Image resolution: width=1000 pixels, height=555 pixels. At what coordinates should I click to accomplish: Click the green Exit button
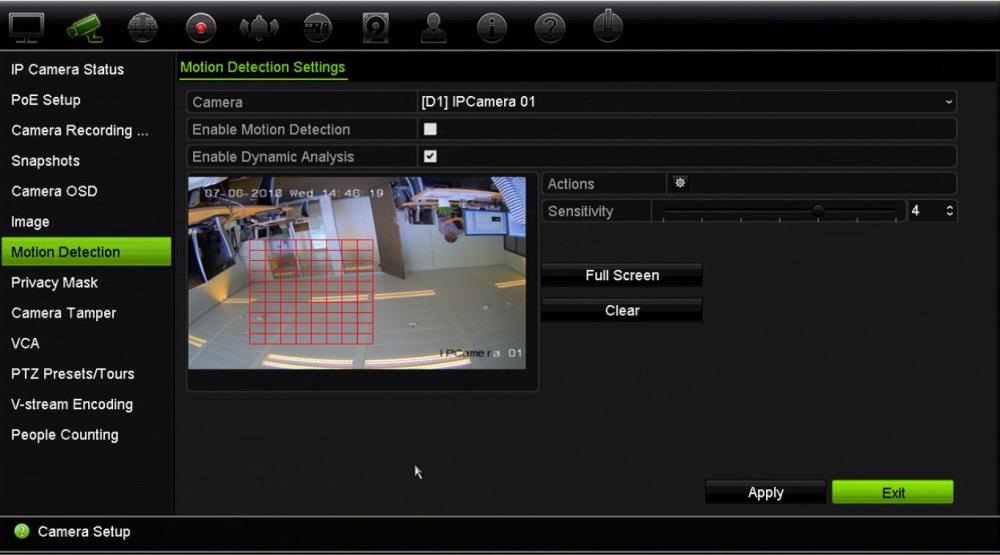893,492
